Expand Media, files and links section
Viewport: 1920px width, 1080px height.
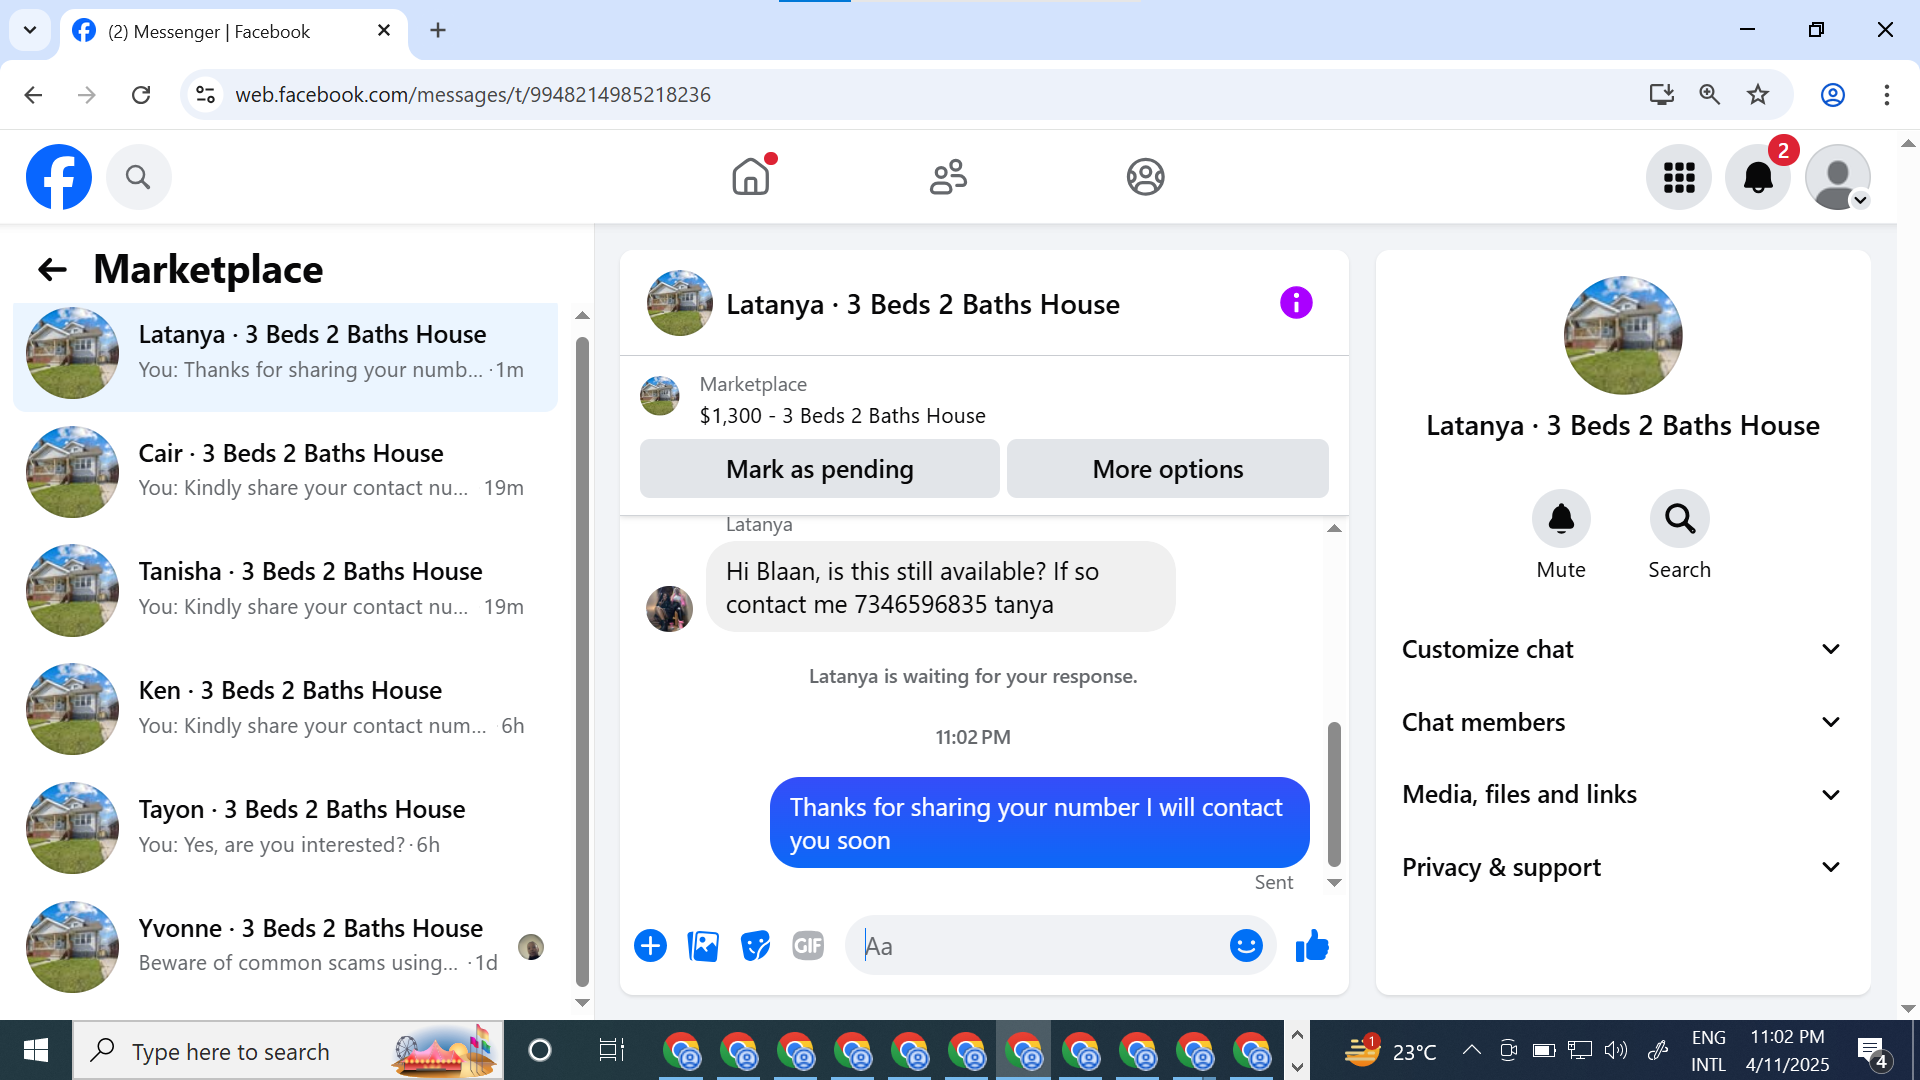pos(1622,794)
